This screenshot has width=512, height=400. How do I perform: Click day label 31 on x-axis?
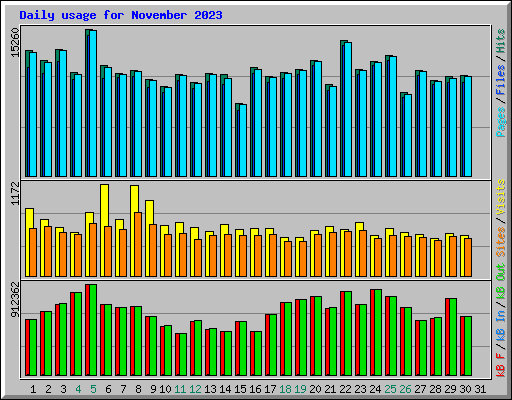pyautogui.click(x=480, y=389)
